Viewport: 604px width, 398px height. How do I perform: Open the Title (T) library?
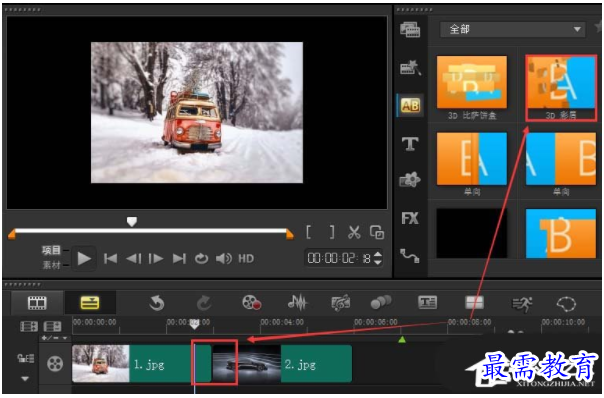coord(410,144)
